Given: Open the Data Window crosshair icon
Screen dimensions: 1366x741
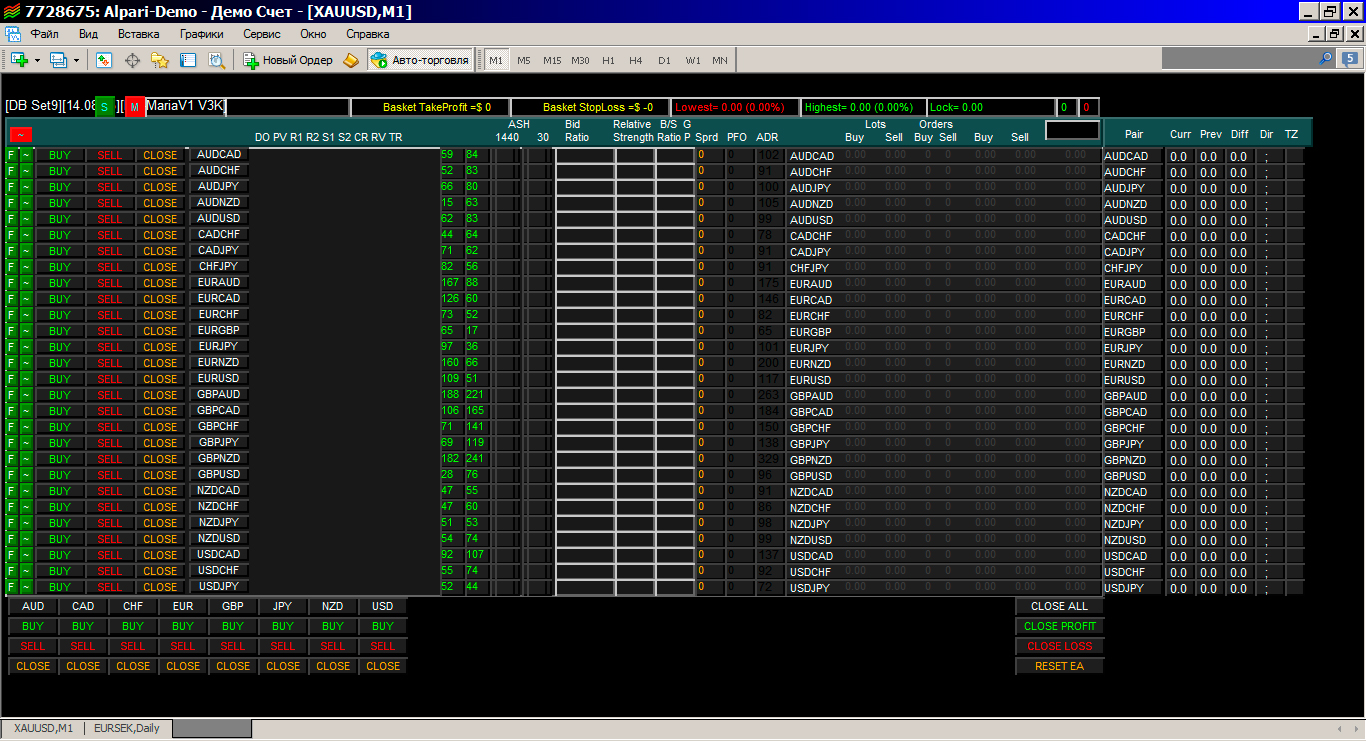Looking at the screenshot, I should pos(132,60).
